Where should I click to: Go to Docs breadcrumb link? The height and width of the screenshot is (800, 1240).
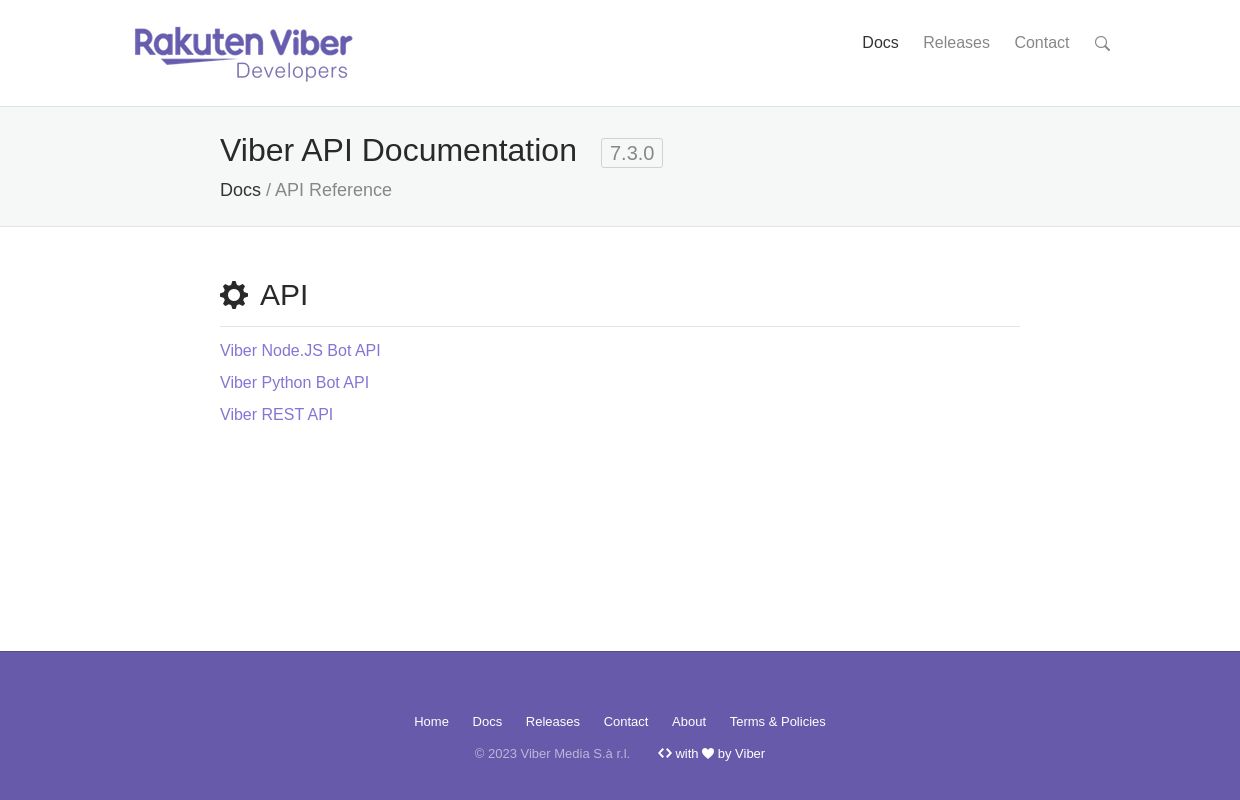(240, 190)
